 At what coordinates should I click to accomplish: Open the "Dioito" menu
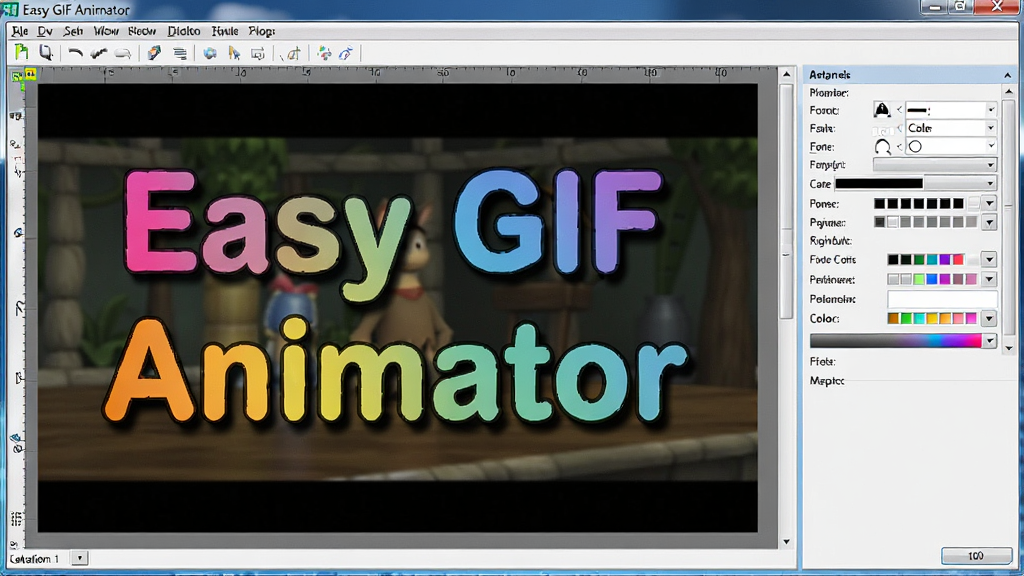tap(184, 31)
